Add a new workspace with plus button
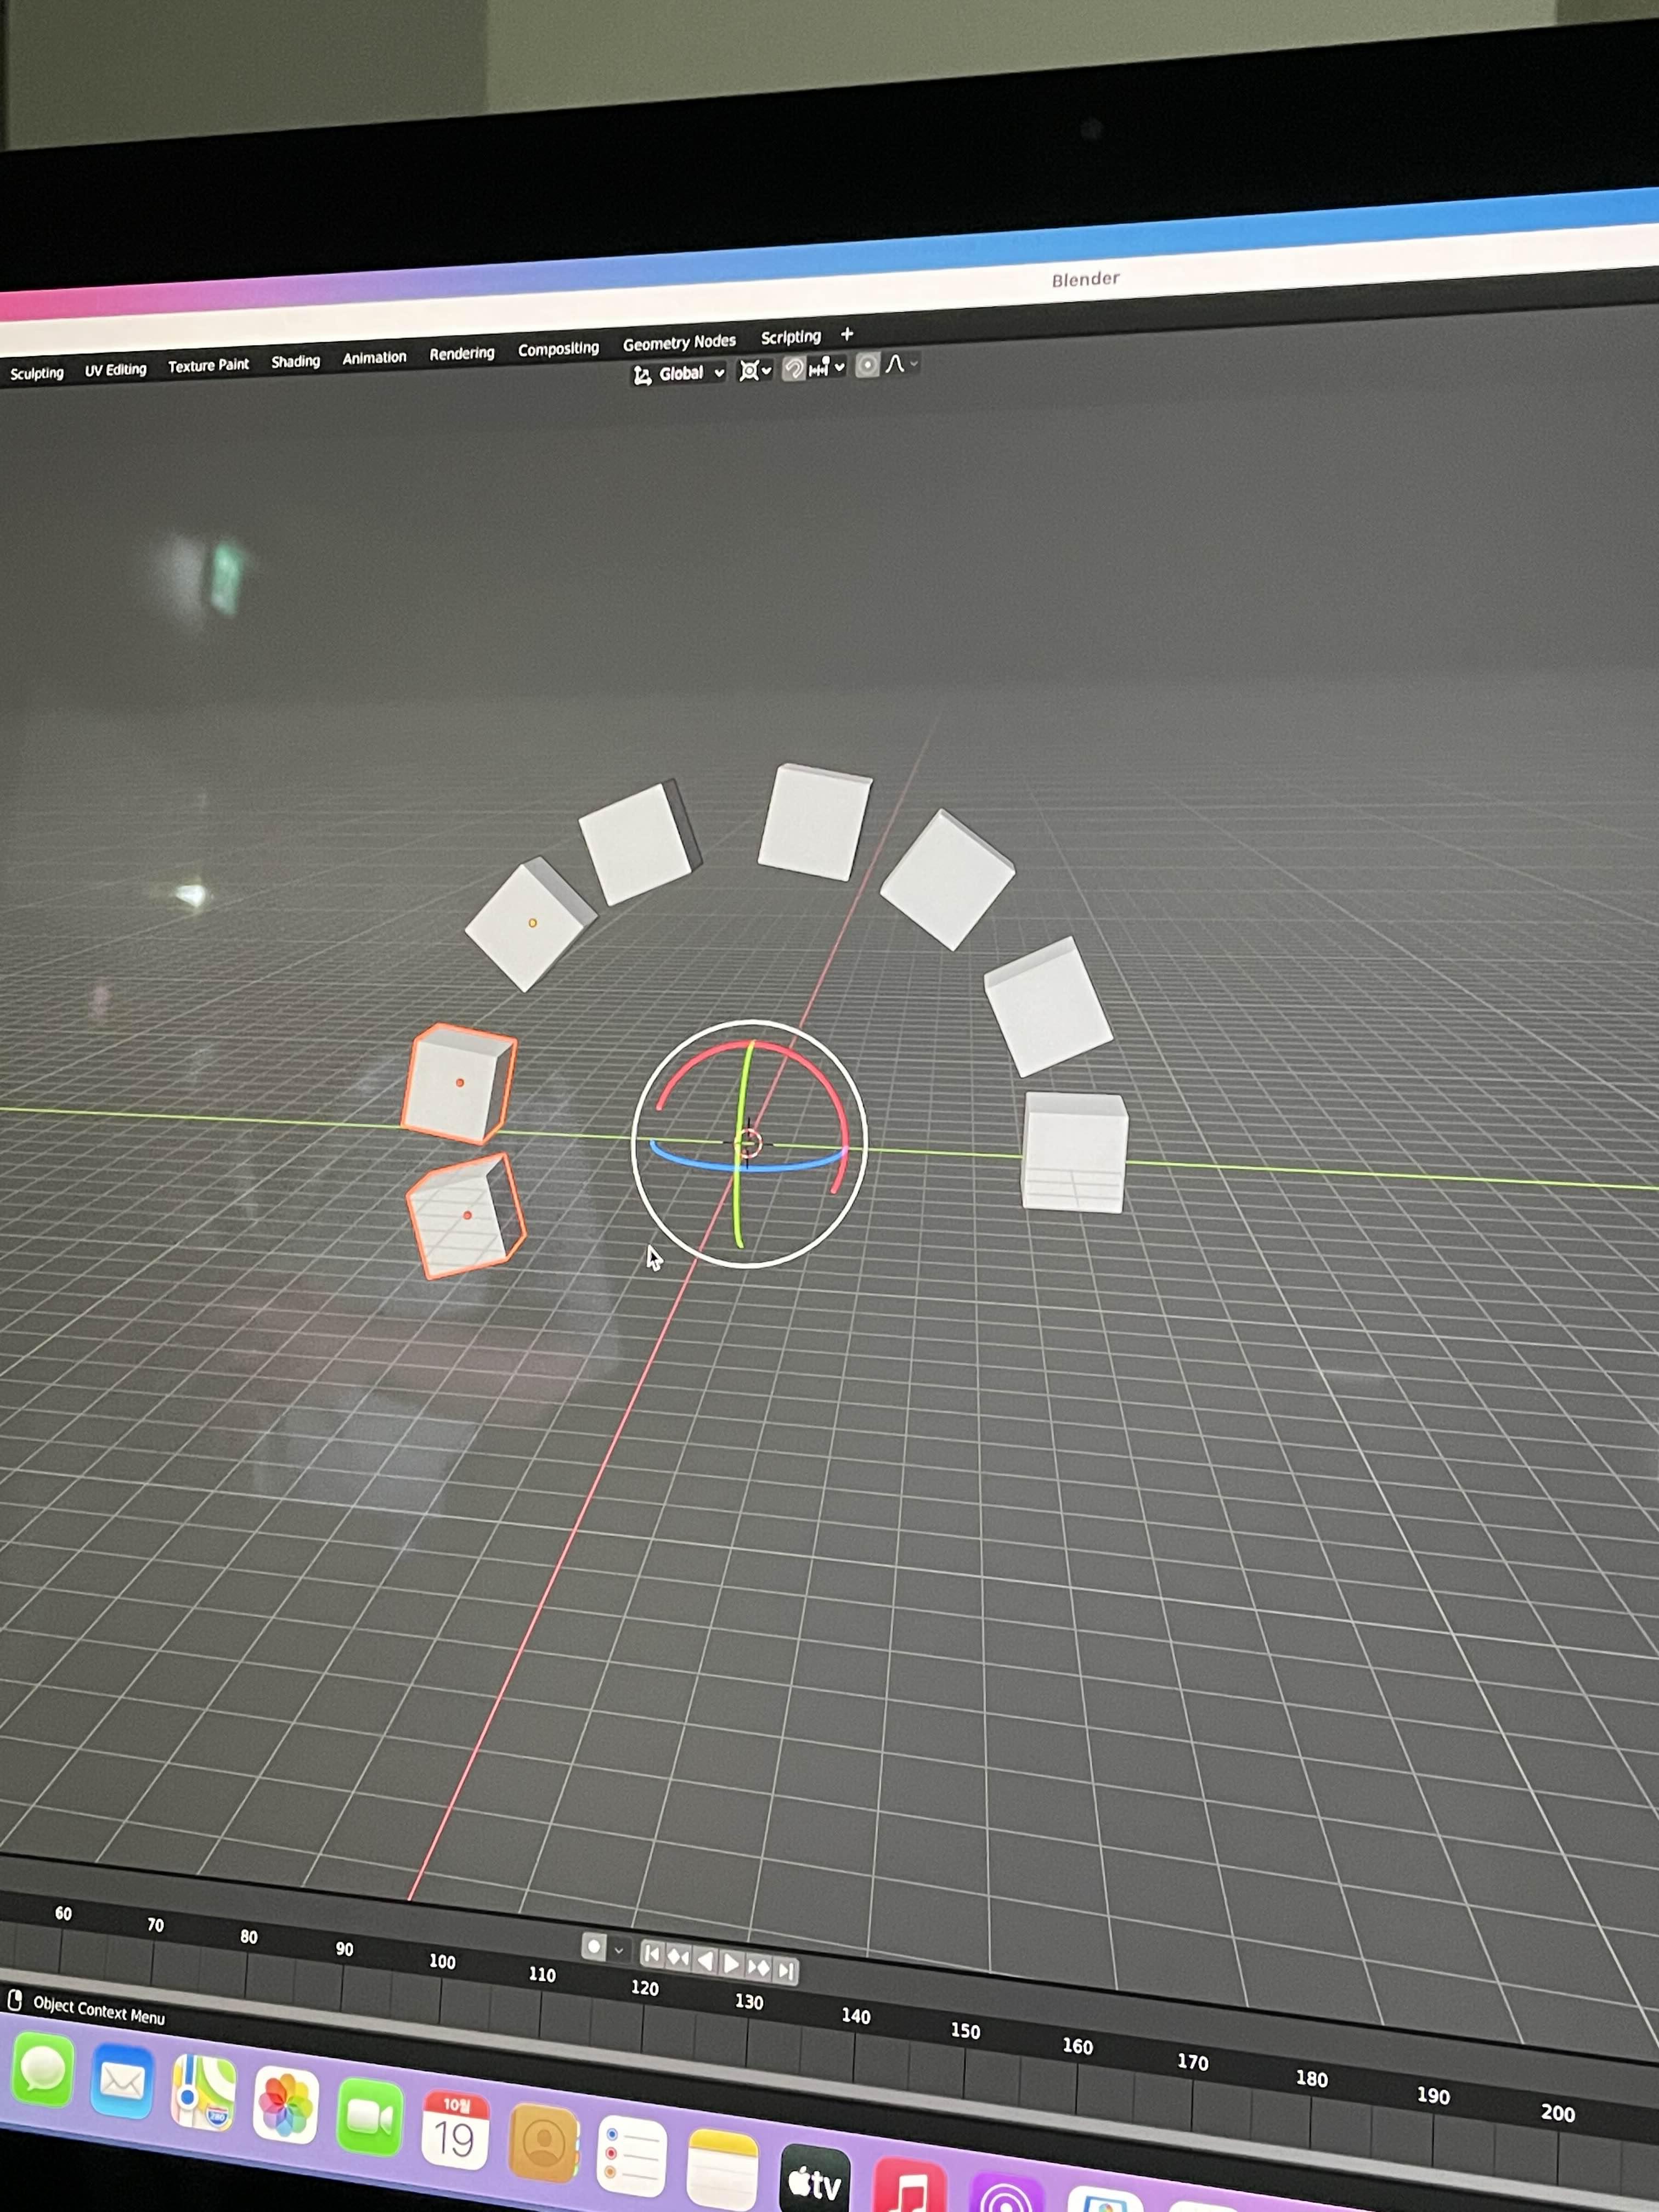Image resolution: width=1659 pixels, height=2212 pixels. click(847, 334)
